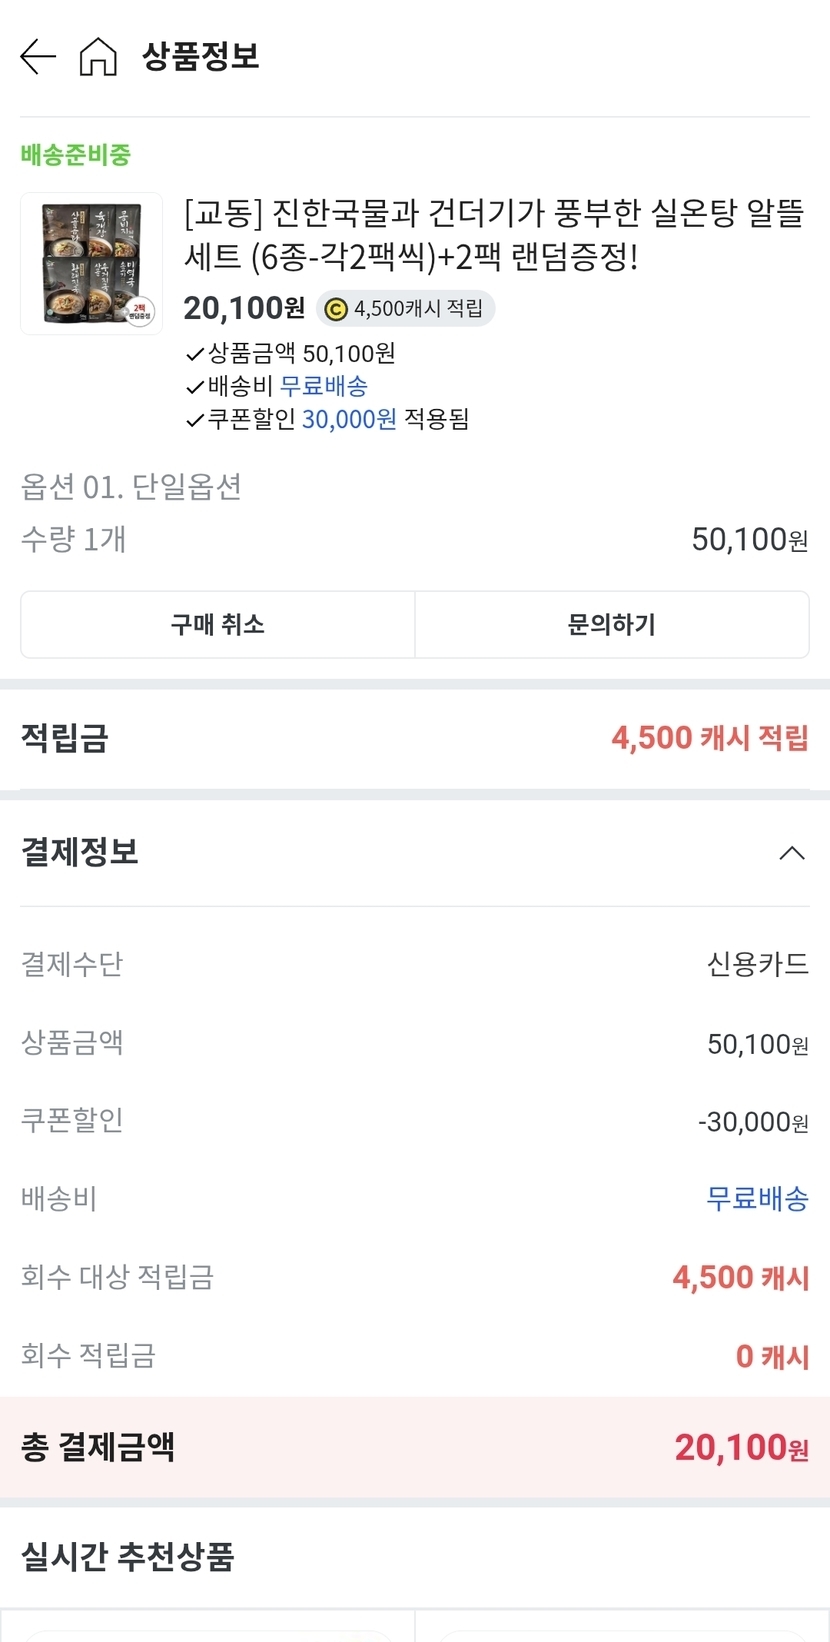Tap the cash coin icon badge
This screenshot has height=1642, width=830.
click(x=336, y=309)
